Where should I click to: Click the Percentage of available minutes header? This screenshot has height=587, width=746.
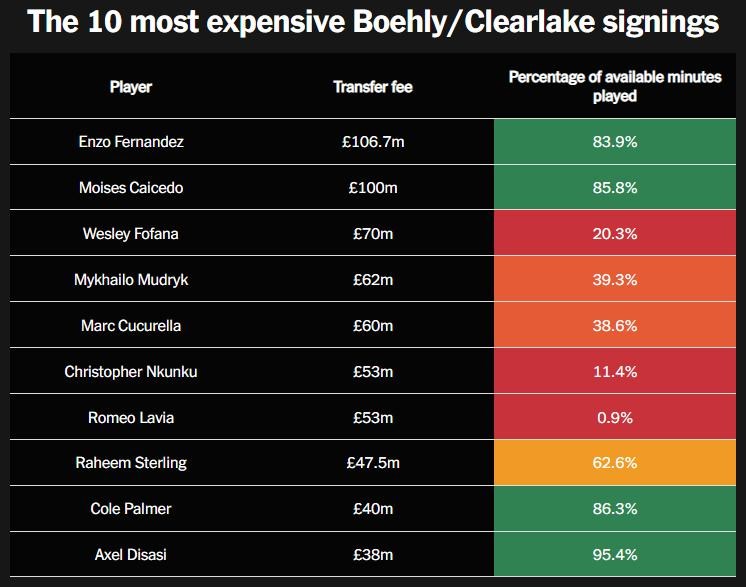pos(614,86)
